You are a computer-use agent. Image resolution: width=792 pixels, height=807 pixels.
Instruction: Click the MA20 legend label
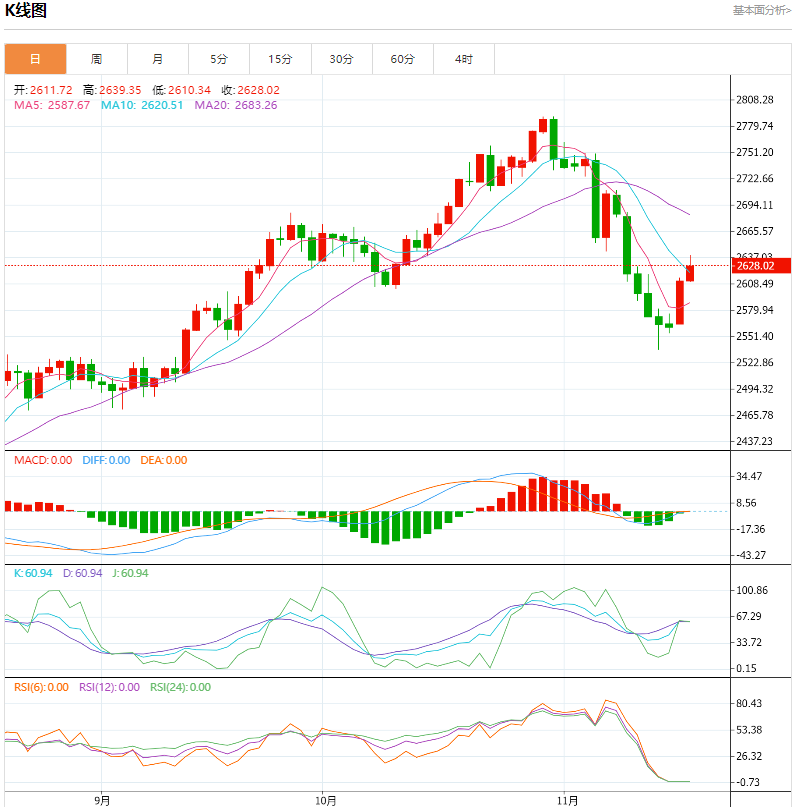click(x=235, y=105)
